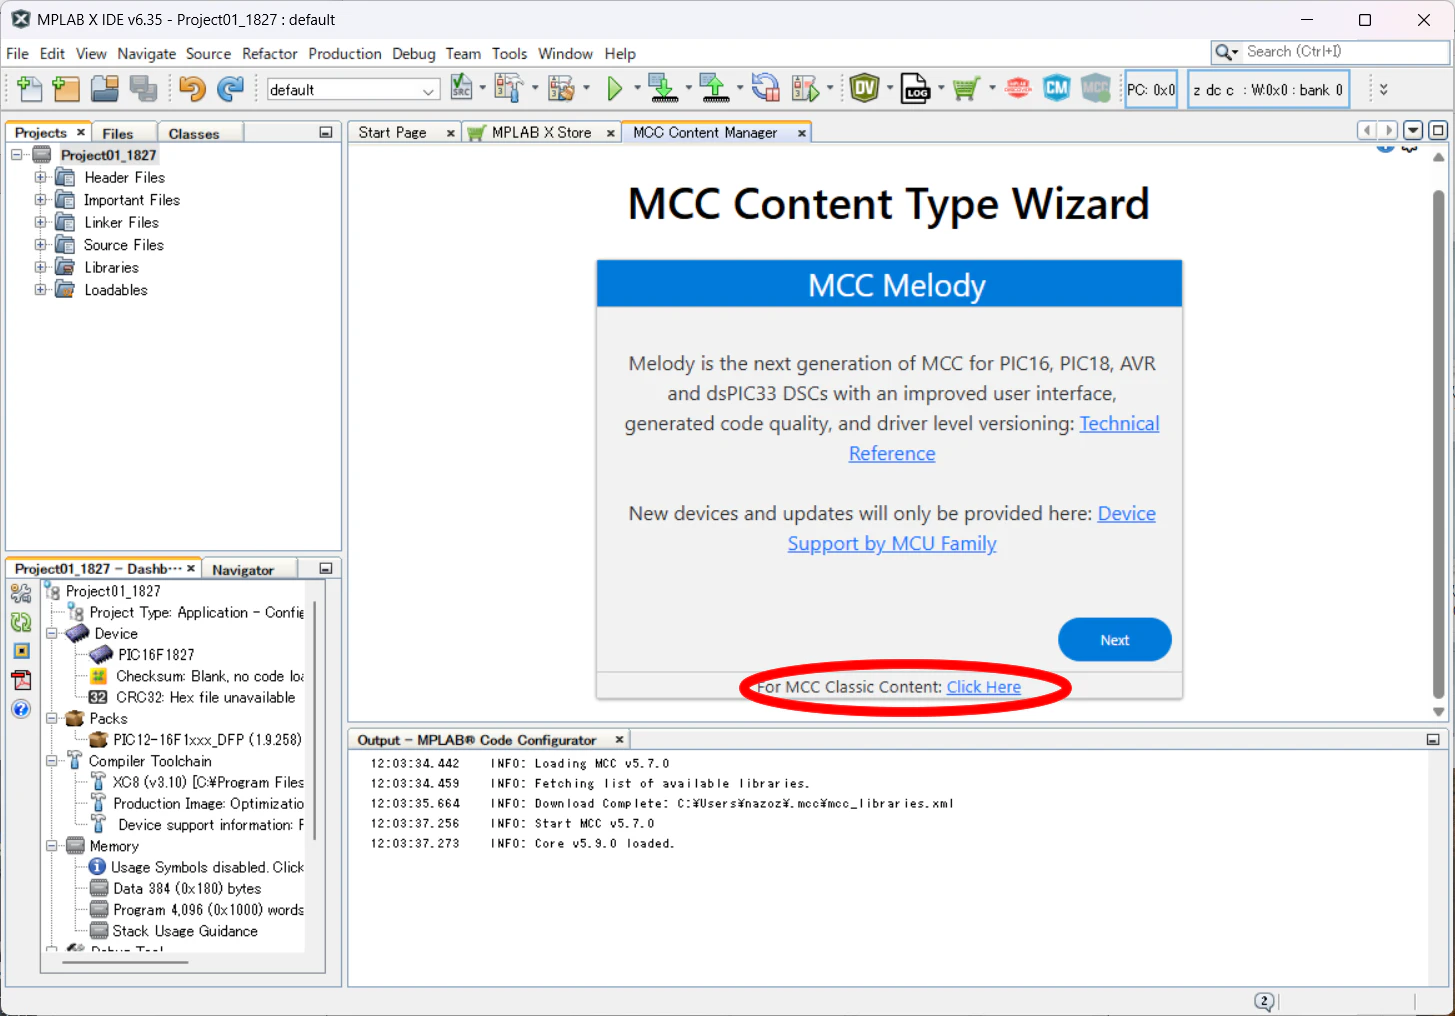Click the notifications indicator in status bar
1455x1016 pixels.
[x=1265, y=1001]
